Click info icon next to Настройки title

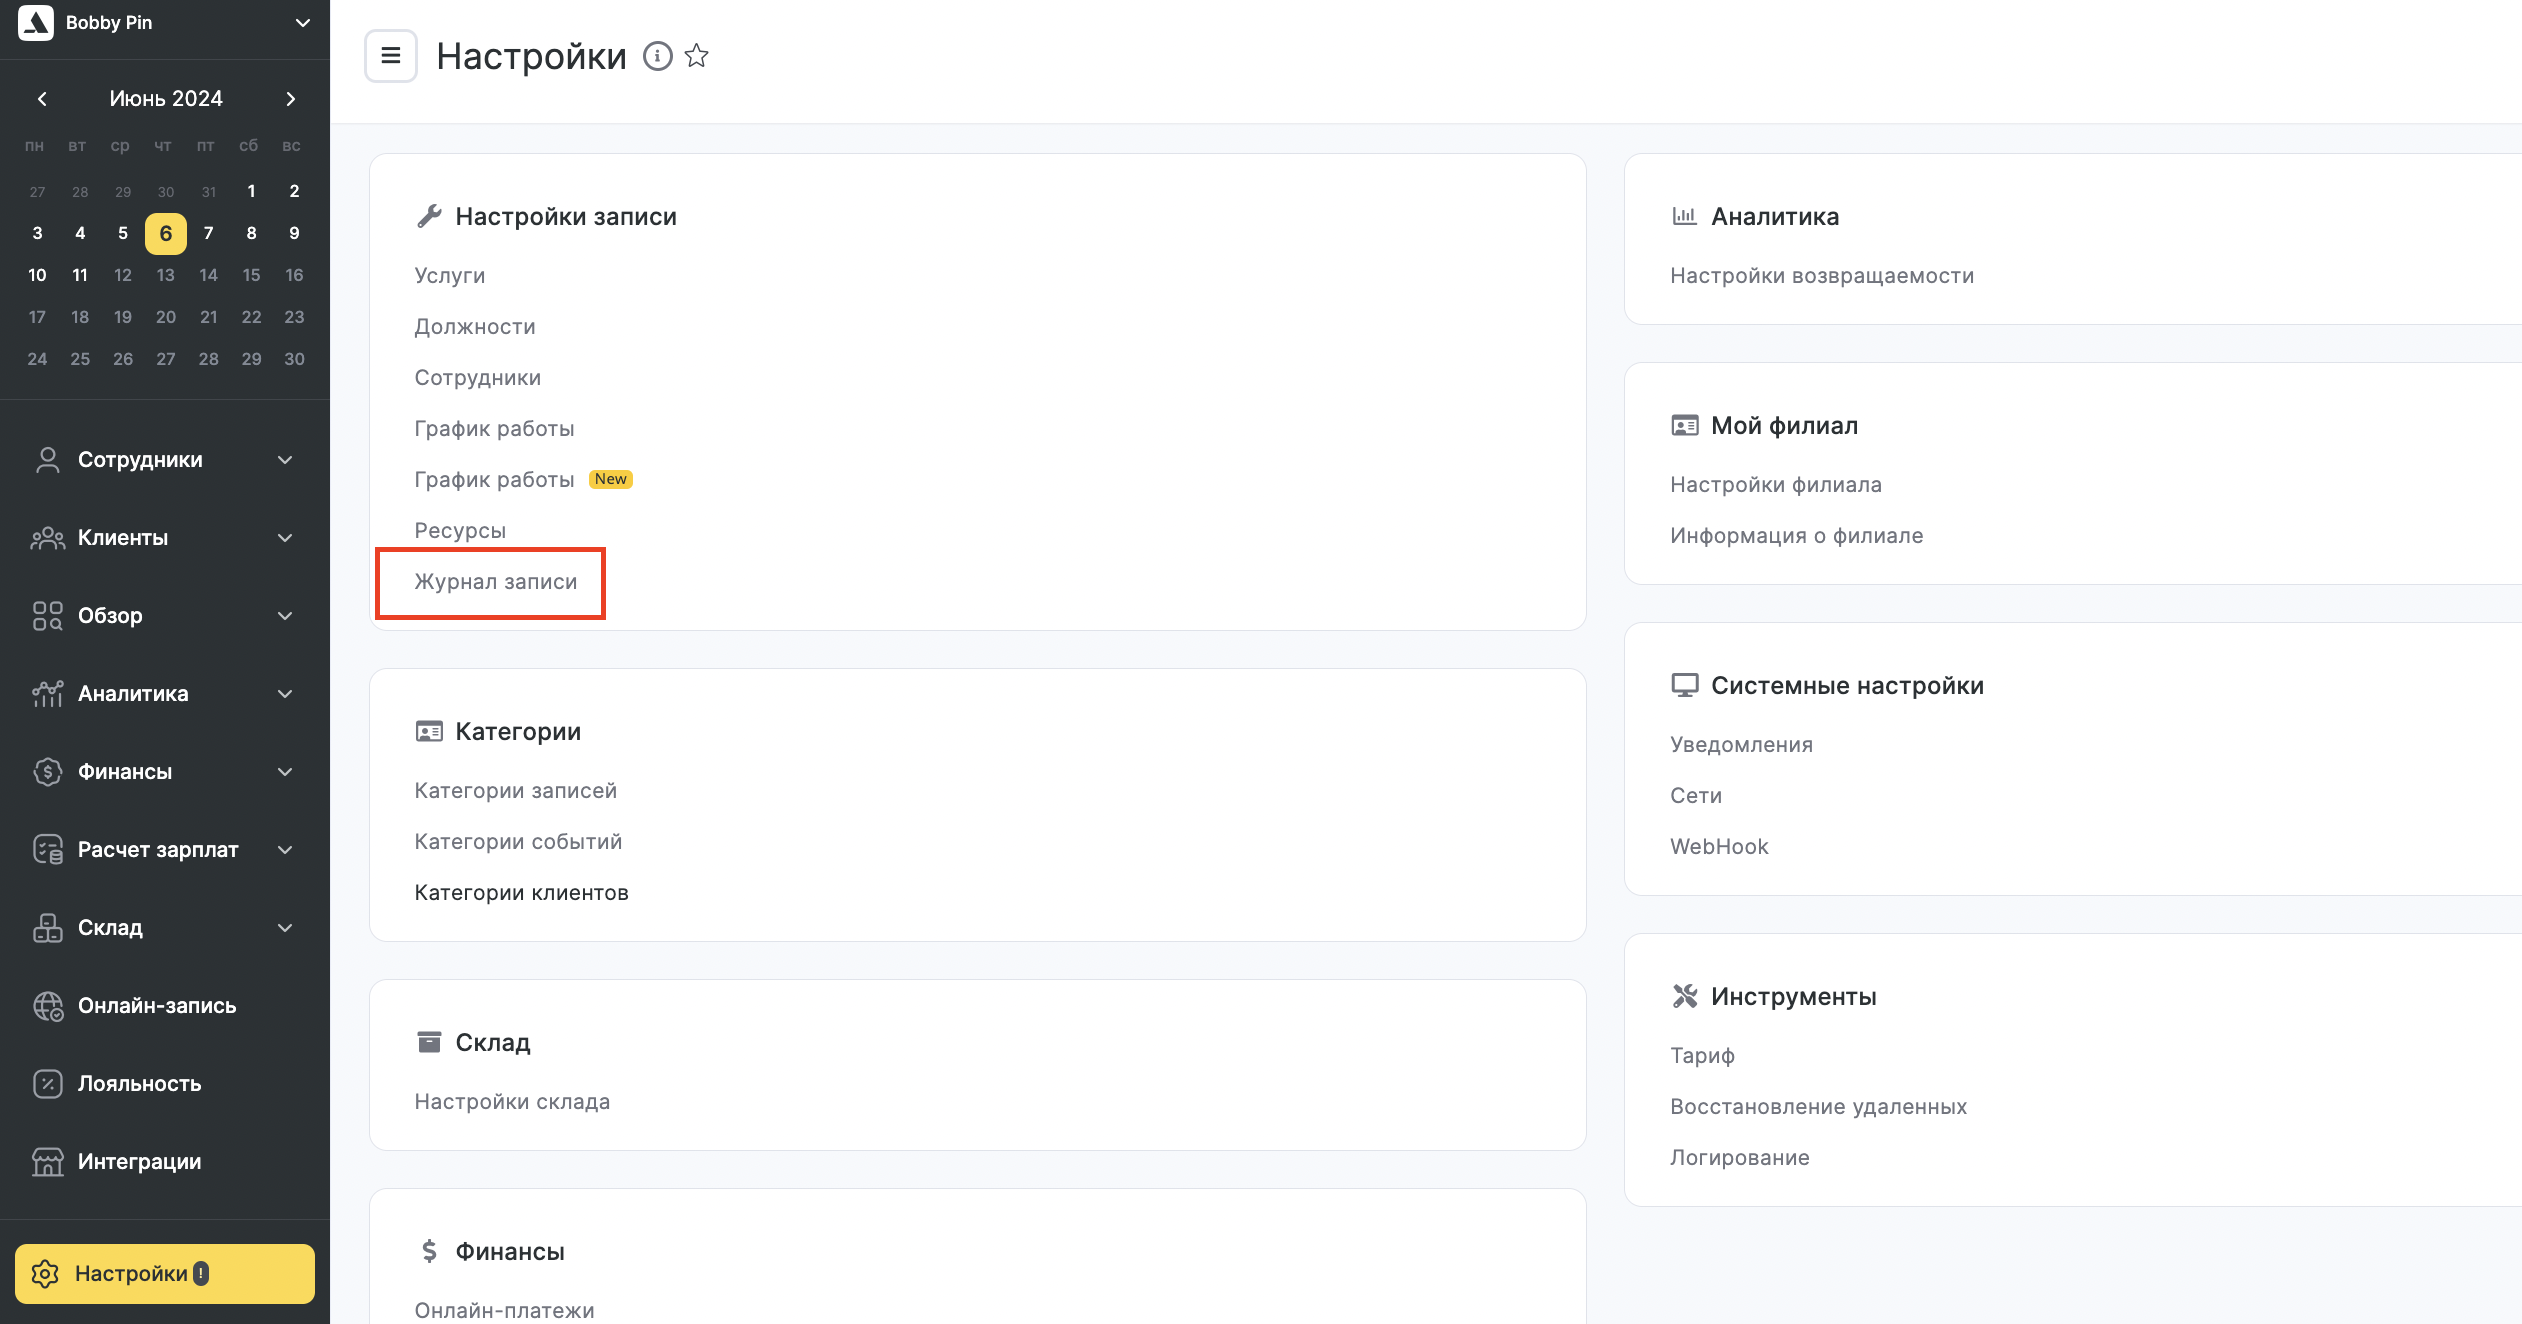pyautogui.click(x=657, y=53)
